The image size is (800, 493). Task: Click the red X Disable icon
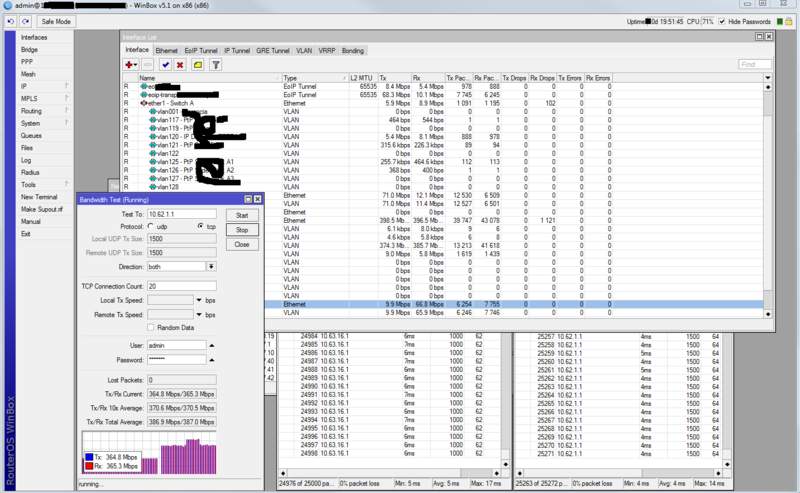click(180, 65)
